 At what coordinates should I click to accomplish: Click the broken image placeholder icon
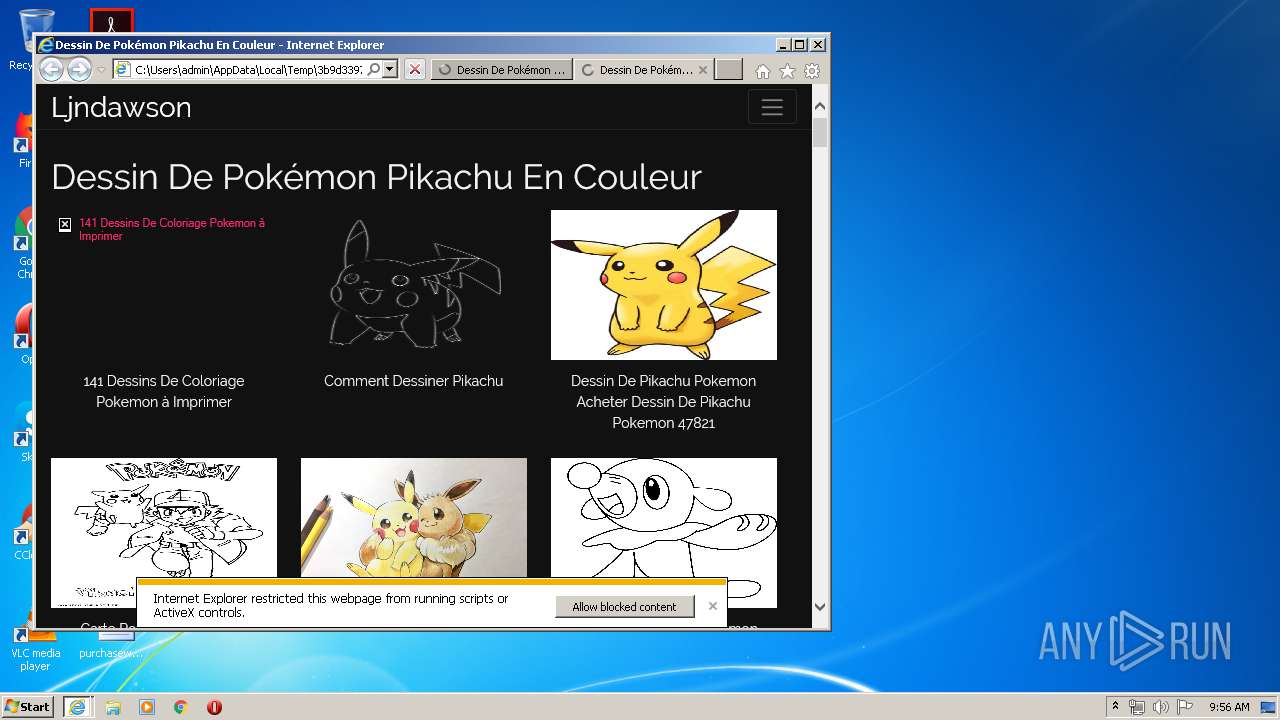point(65,225)
